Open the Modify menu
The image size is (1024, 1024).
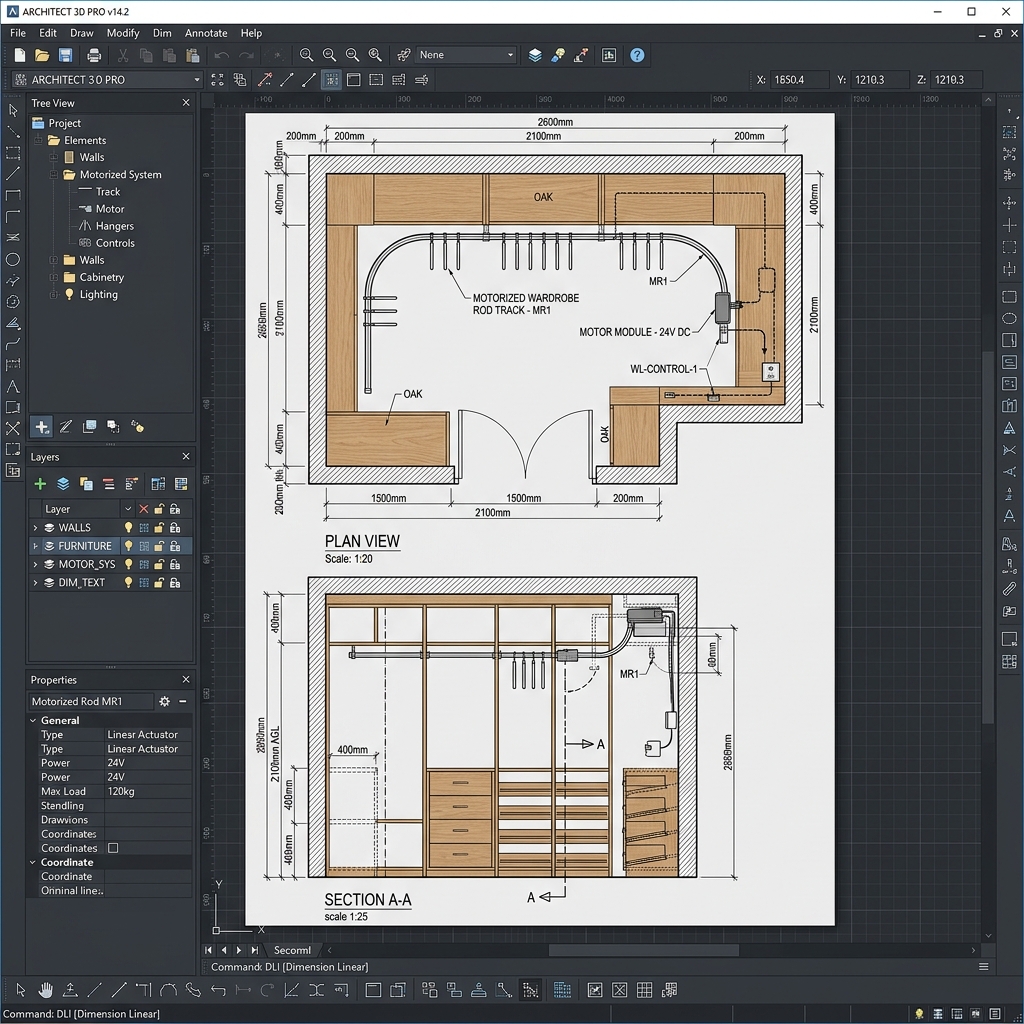tap(123, 33)
